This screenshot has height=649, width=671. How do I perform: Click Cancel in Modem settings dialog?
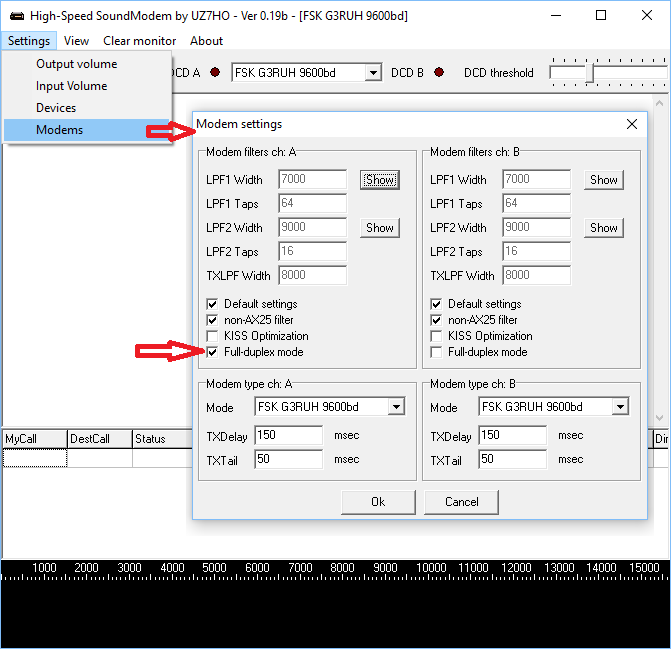point(461,502)
